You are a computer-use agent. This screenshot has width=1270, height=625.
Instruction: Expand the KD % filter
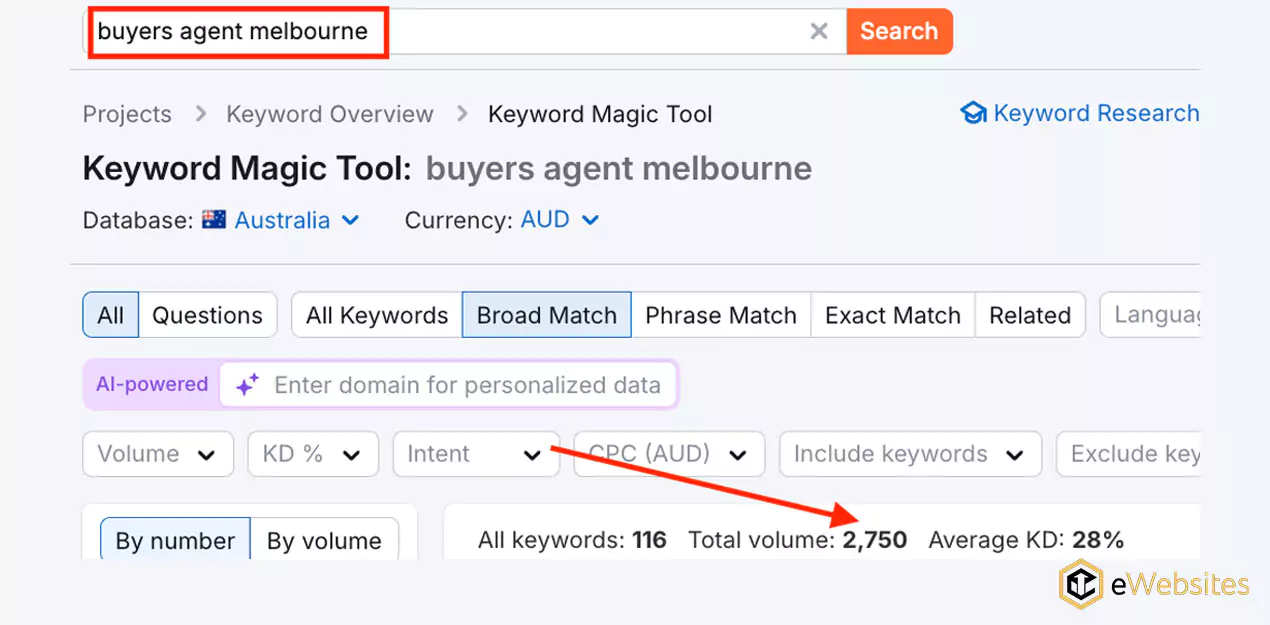pyautogui.click(x=313, y=454)
